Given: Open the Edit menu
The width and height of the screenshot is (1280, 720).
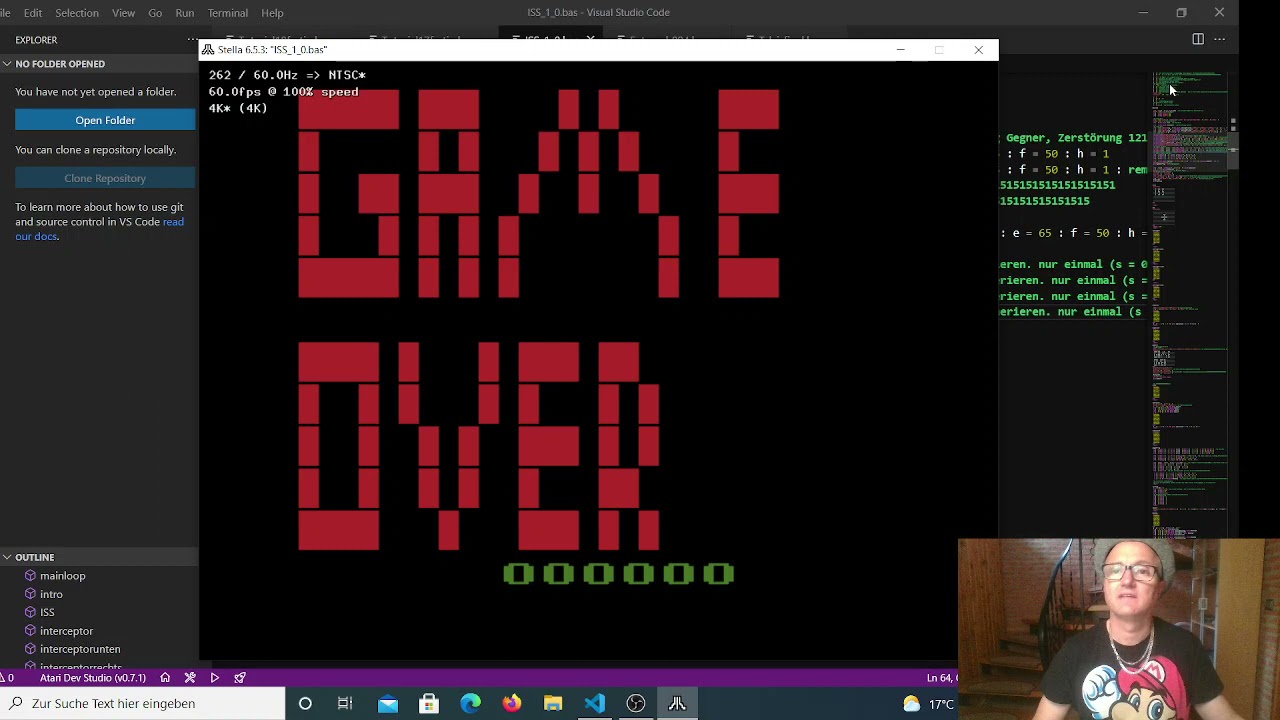Looking at the screenshot, I should coord(33,13).
